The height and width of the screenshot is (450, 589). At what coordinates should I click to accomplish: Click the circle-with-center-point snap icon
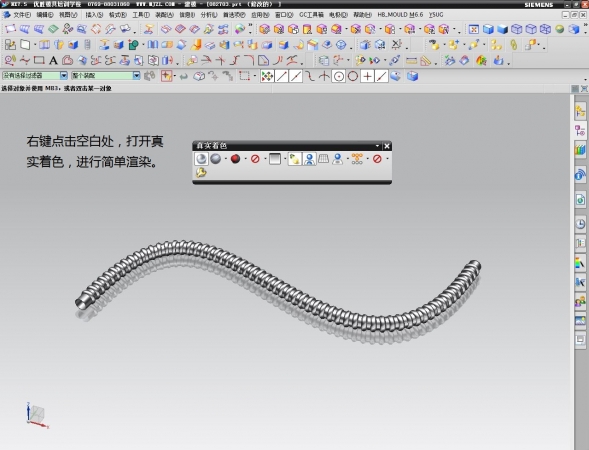339,77
